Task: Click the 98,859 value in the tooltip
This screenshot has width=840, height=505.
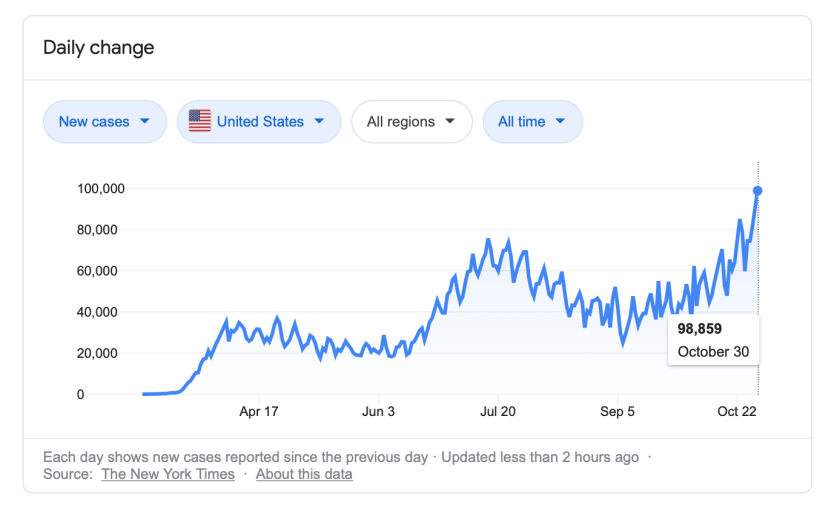Action: (x=700, y=328)
